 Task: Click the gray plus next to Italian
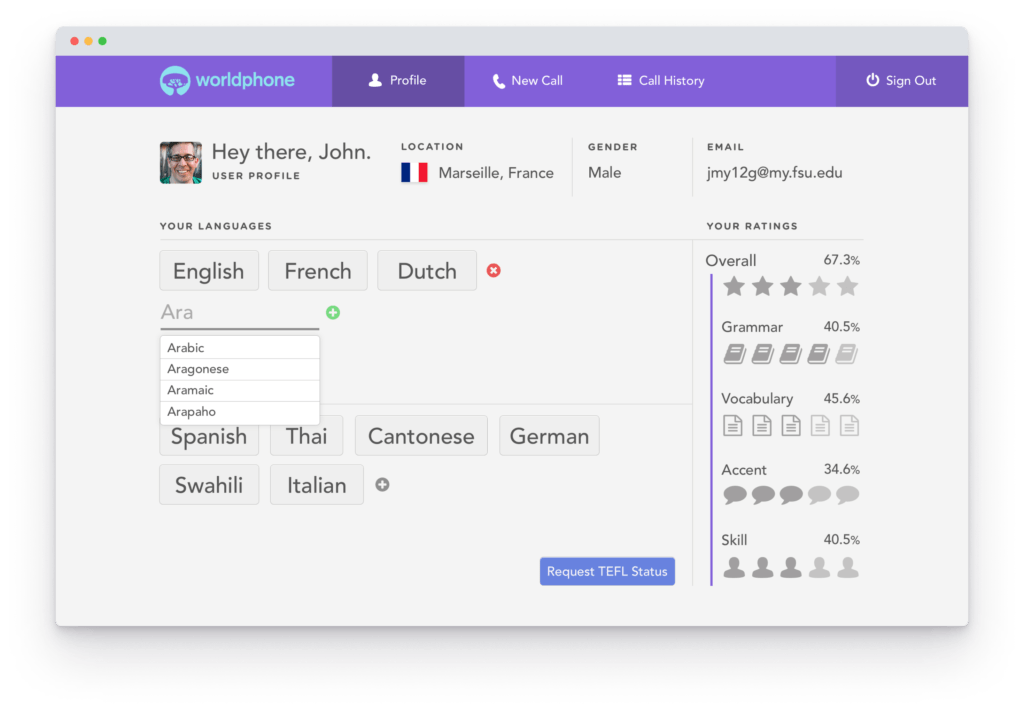point(382,484)
